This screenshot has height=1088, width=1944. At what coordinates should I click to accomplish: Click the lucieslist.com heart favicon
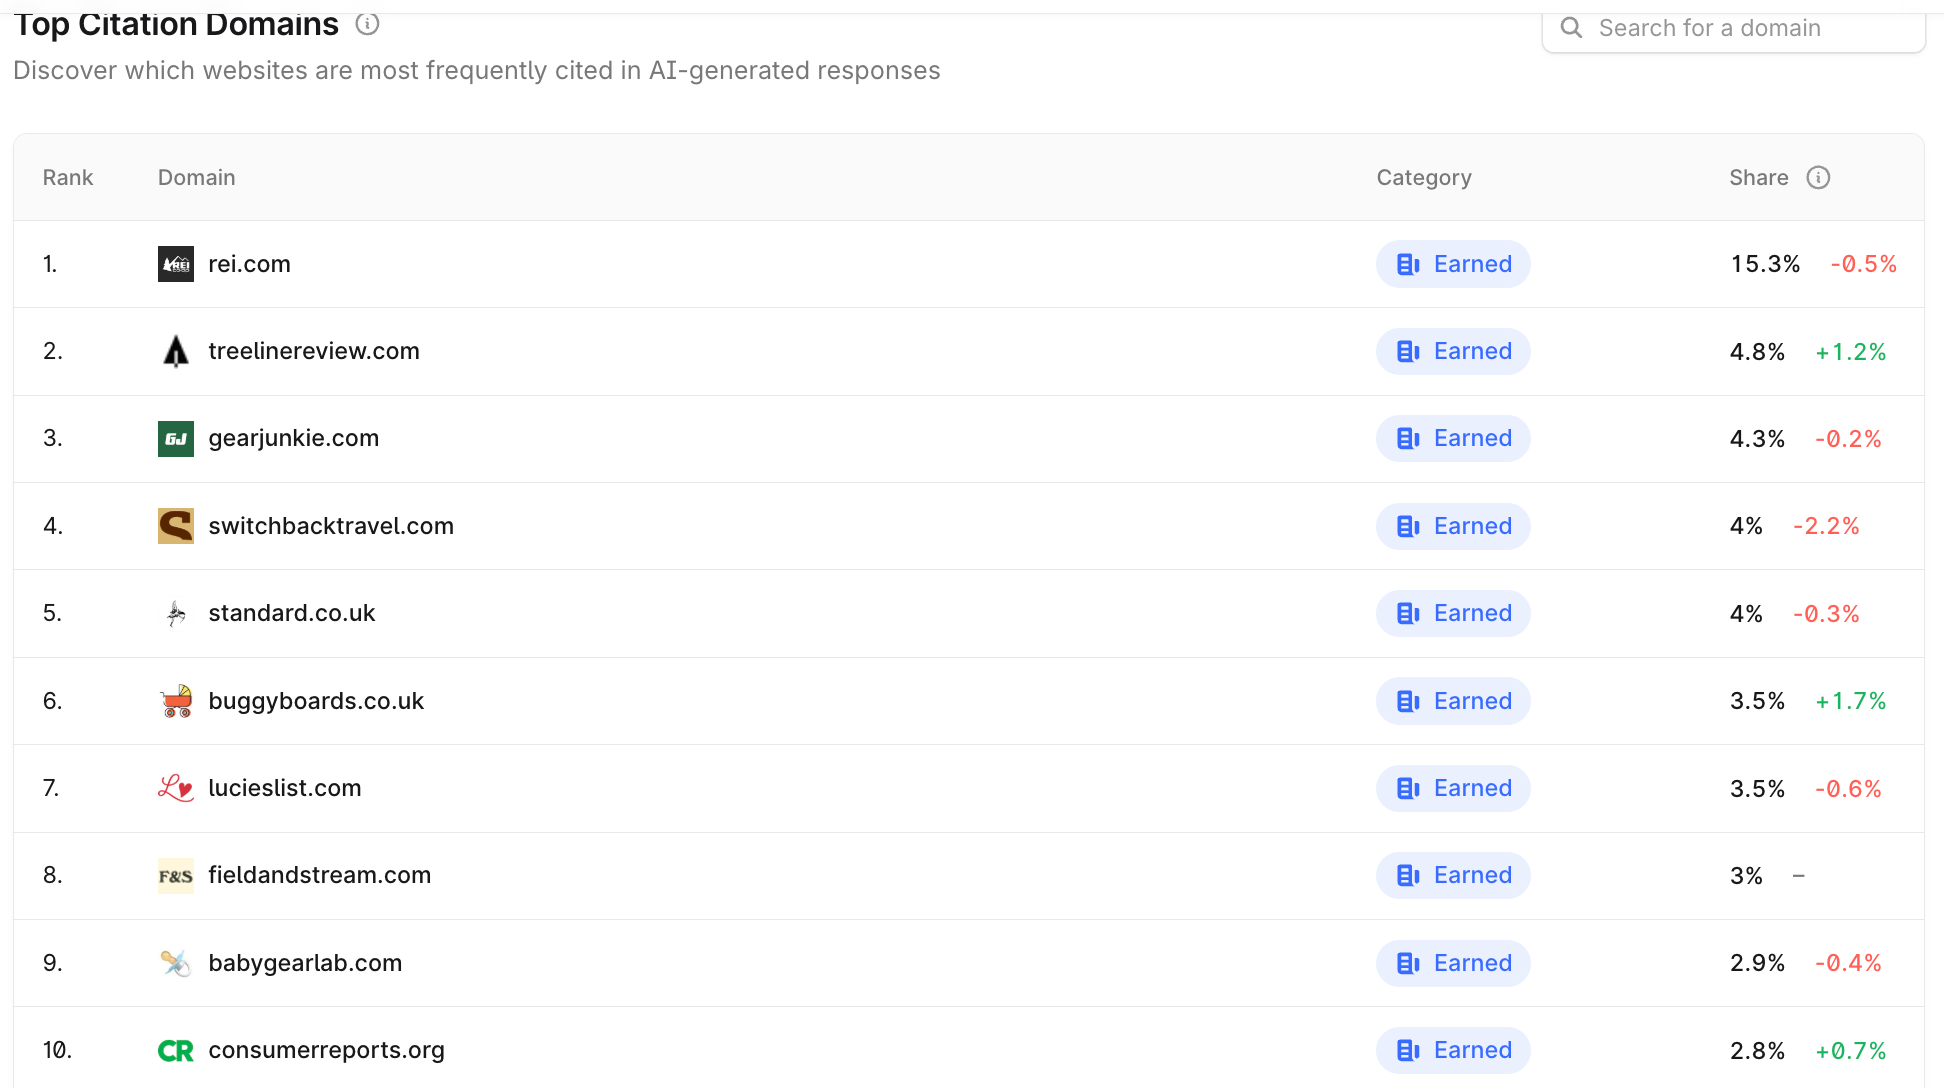tap(176, 788)
